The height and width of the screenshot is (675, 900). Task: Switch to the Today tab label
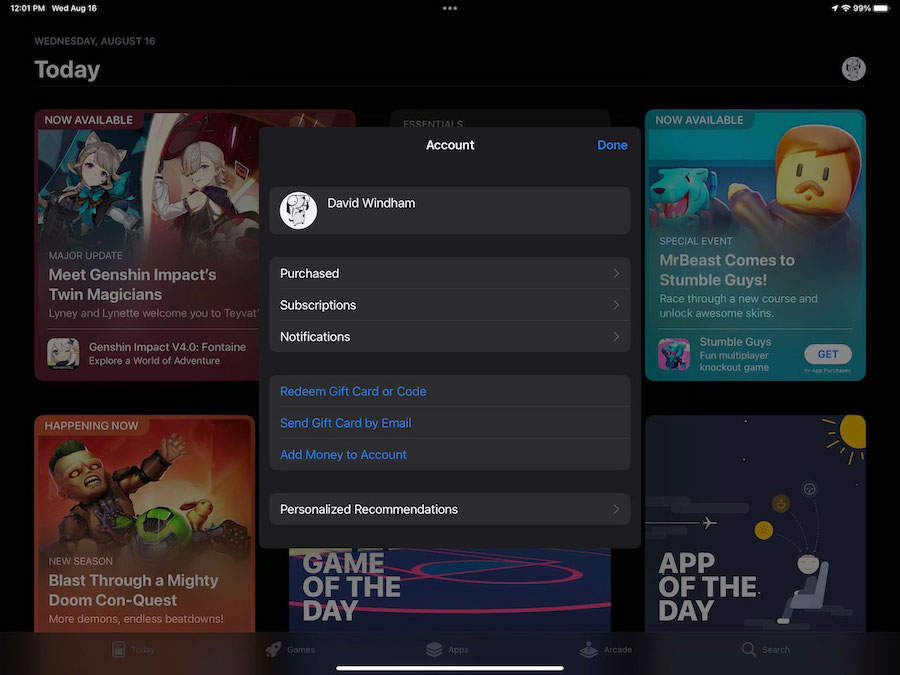[x=143, y=650]
